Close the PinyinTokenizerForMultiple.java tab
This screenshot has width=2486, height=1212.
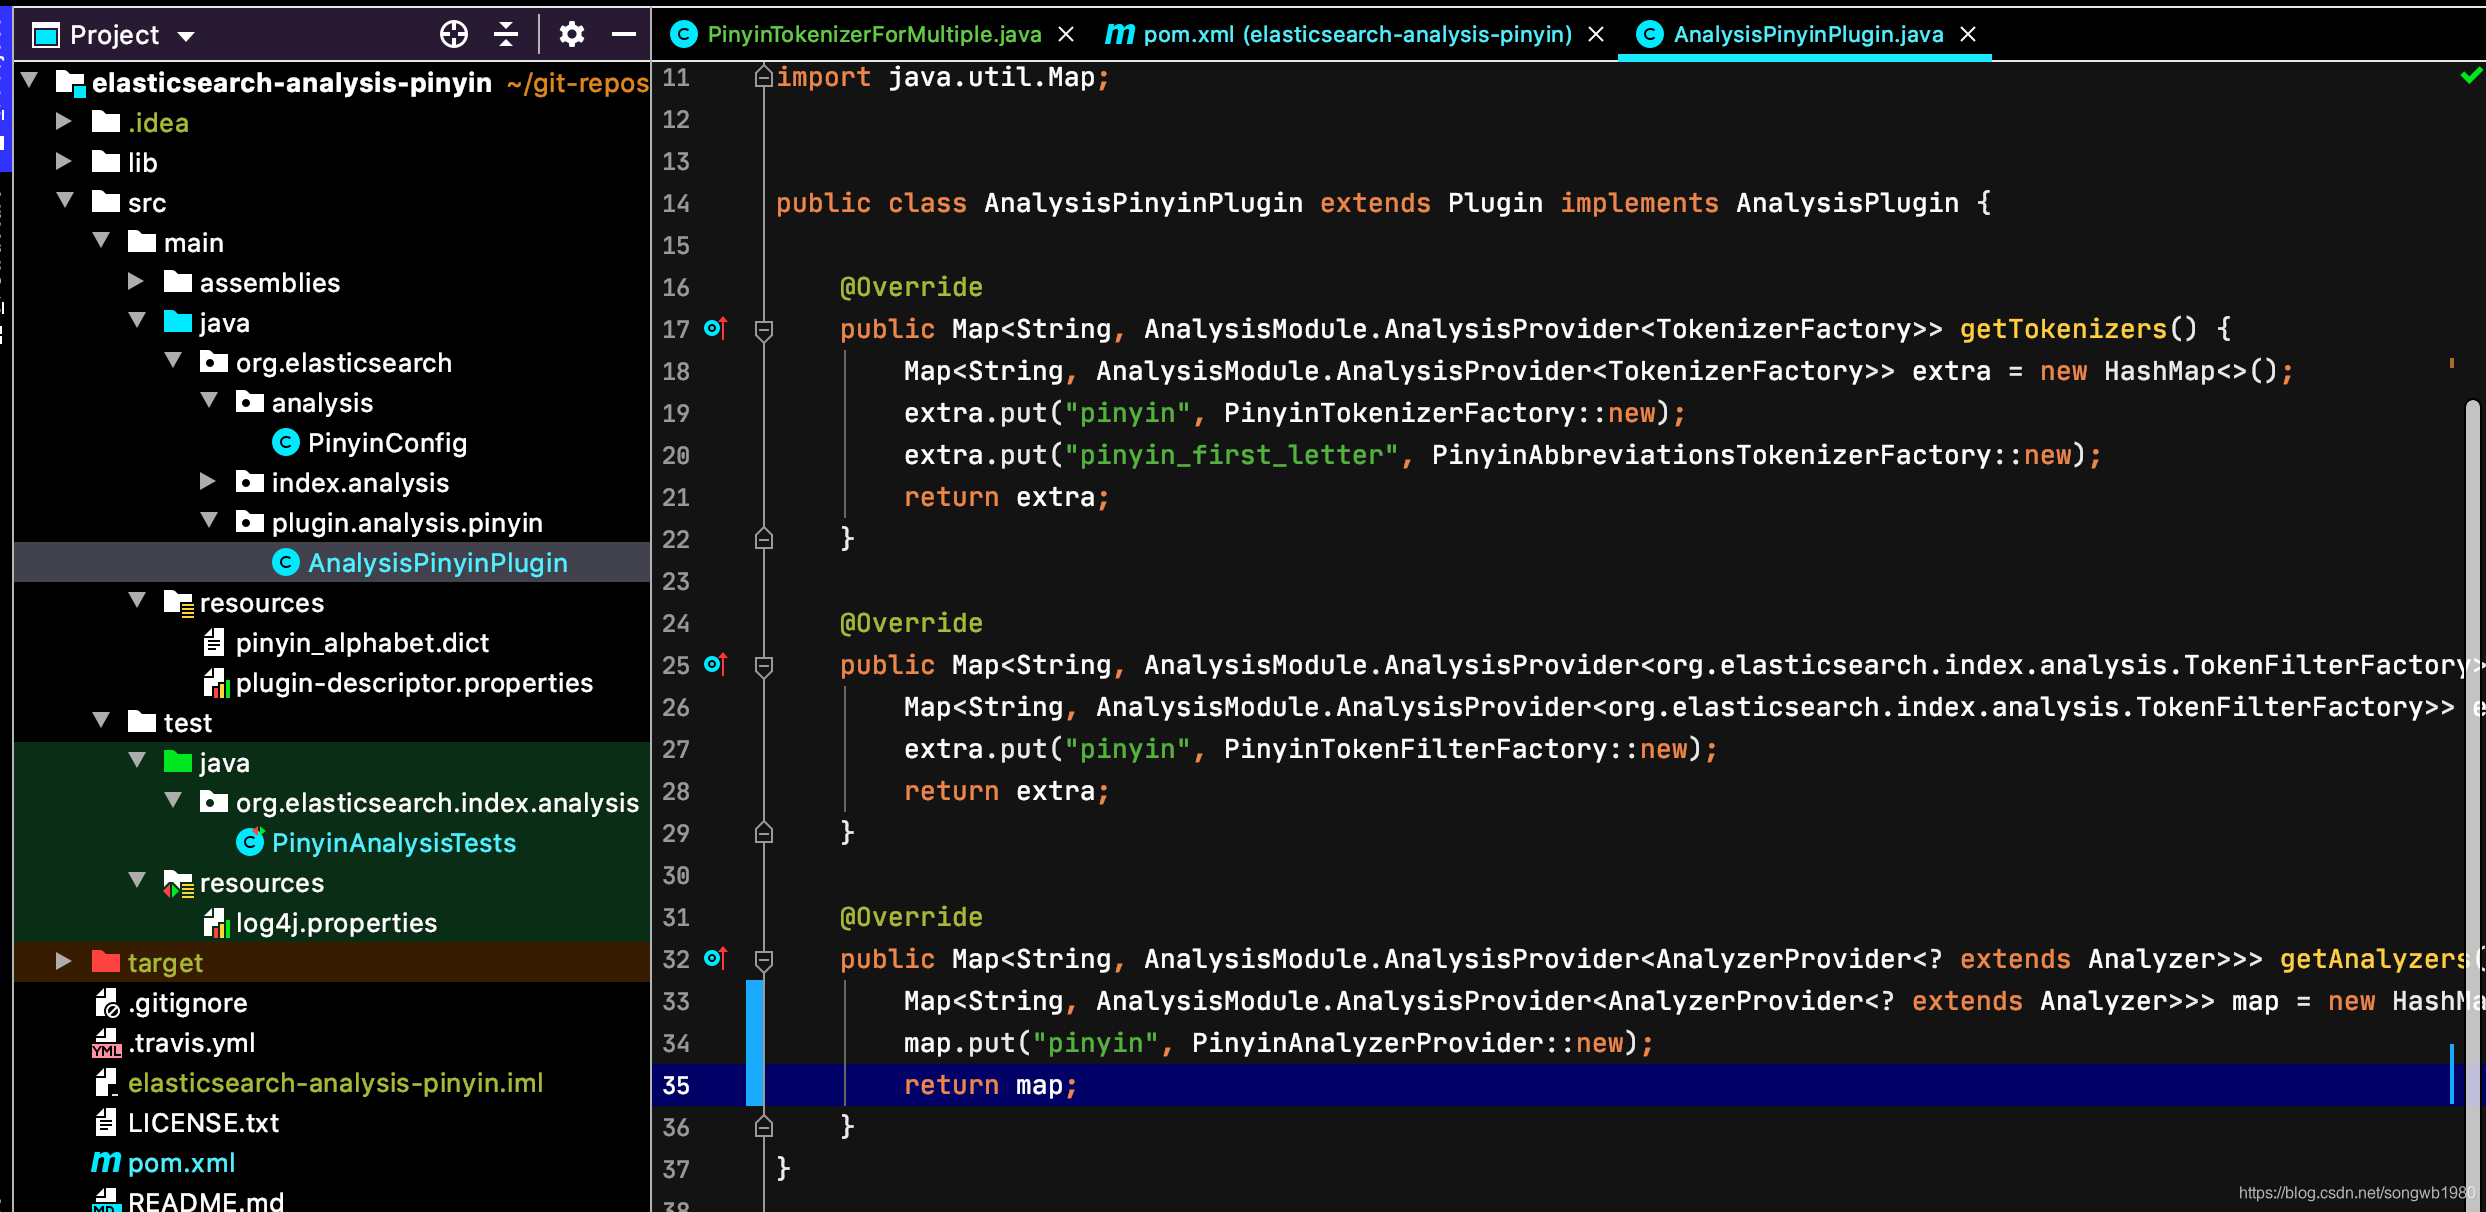pyautogui.click(x=1067, y=35)
